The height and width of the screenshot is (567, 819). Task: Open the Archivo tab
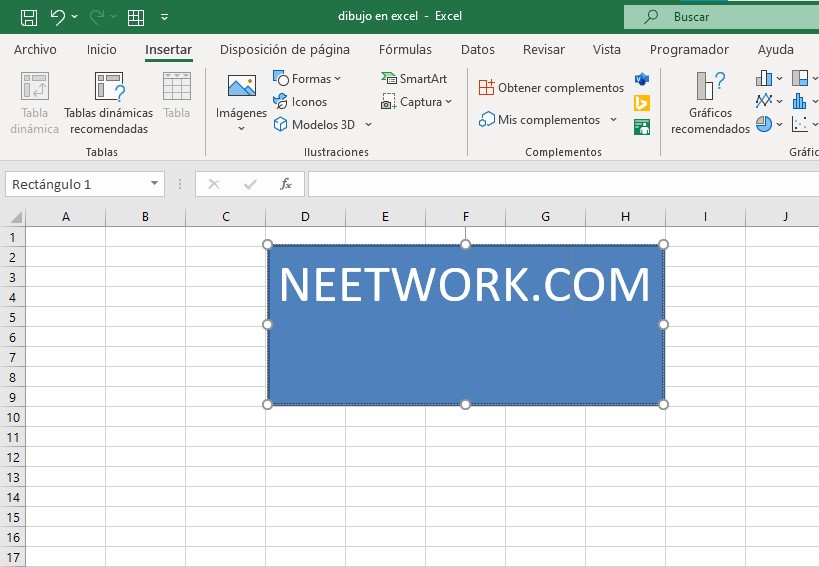click(x=35, y=50)
